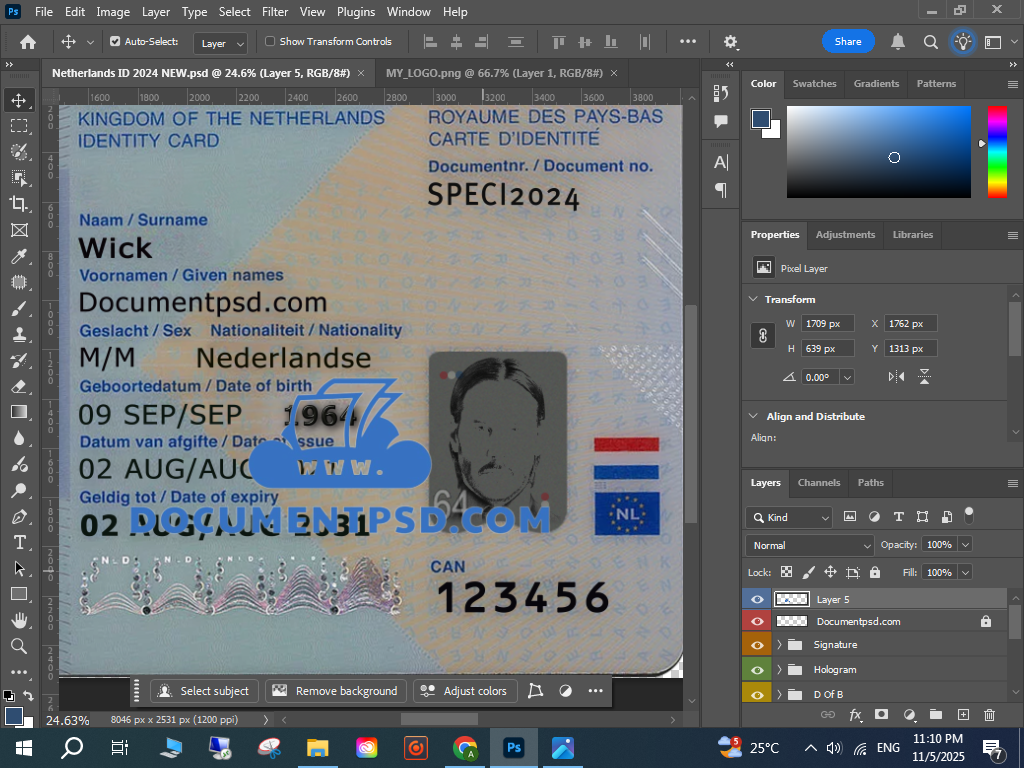The height and width of the screenshot is (768, 1024).
Task: Select the Eyedropper tool
Action: (19, 256)
